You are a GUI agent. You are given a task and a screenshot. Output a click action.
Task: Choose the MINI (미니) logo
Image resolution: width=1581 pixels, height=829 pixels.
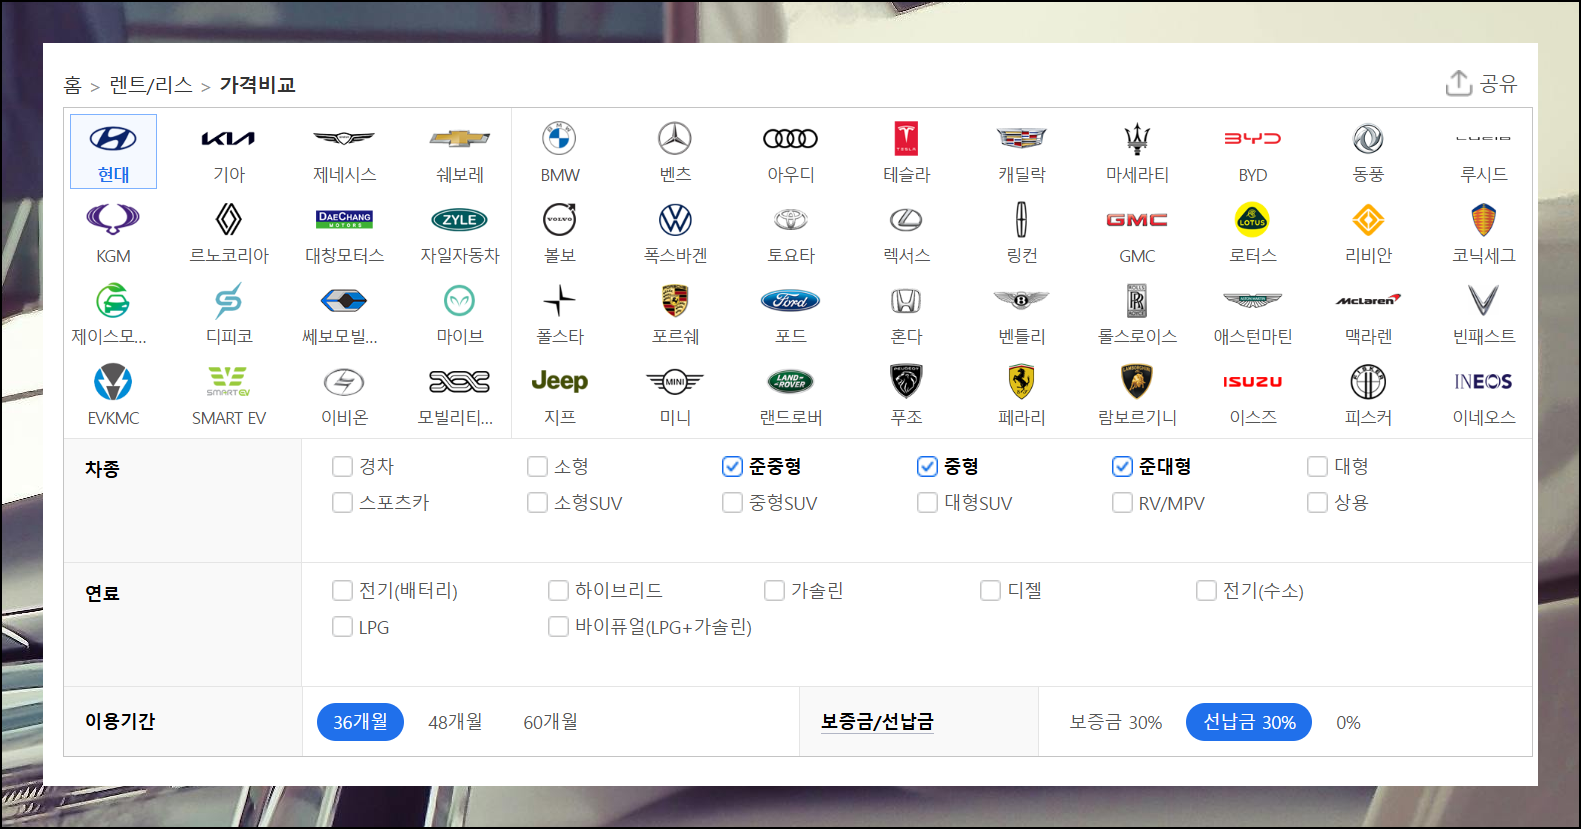(675, 381)
